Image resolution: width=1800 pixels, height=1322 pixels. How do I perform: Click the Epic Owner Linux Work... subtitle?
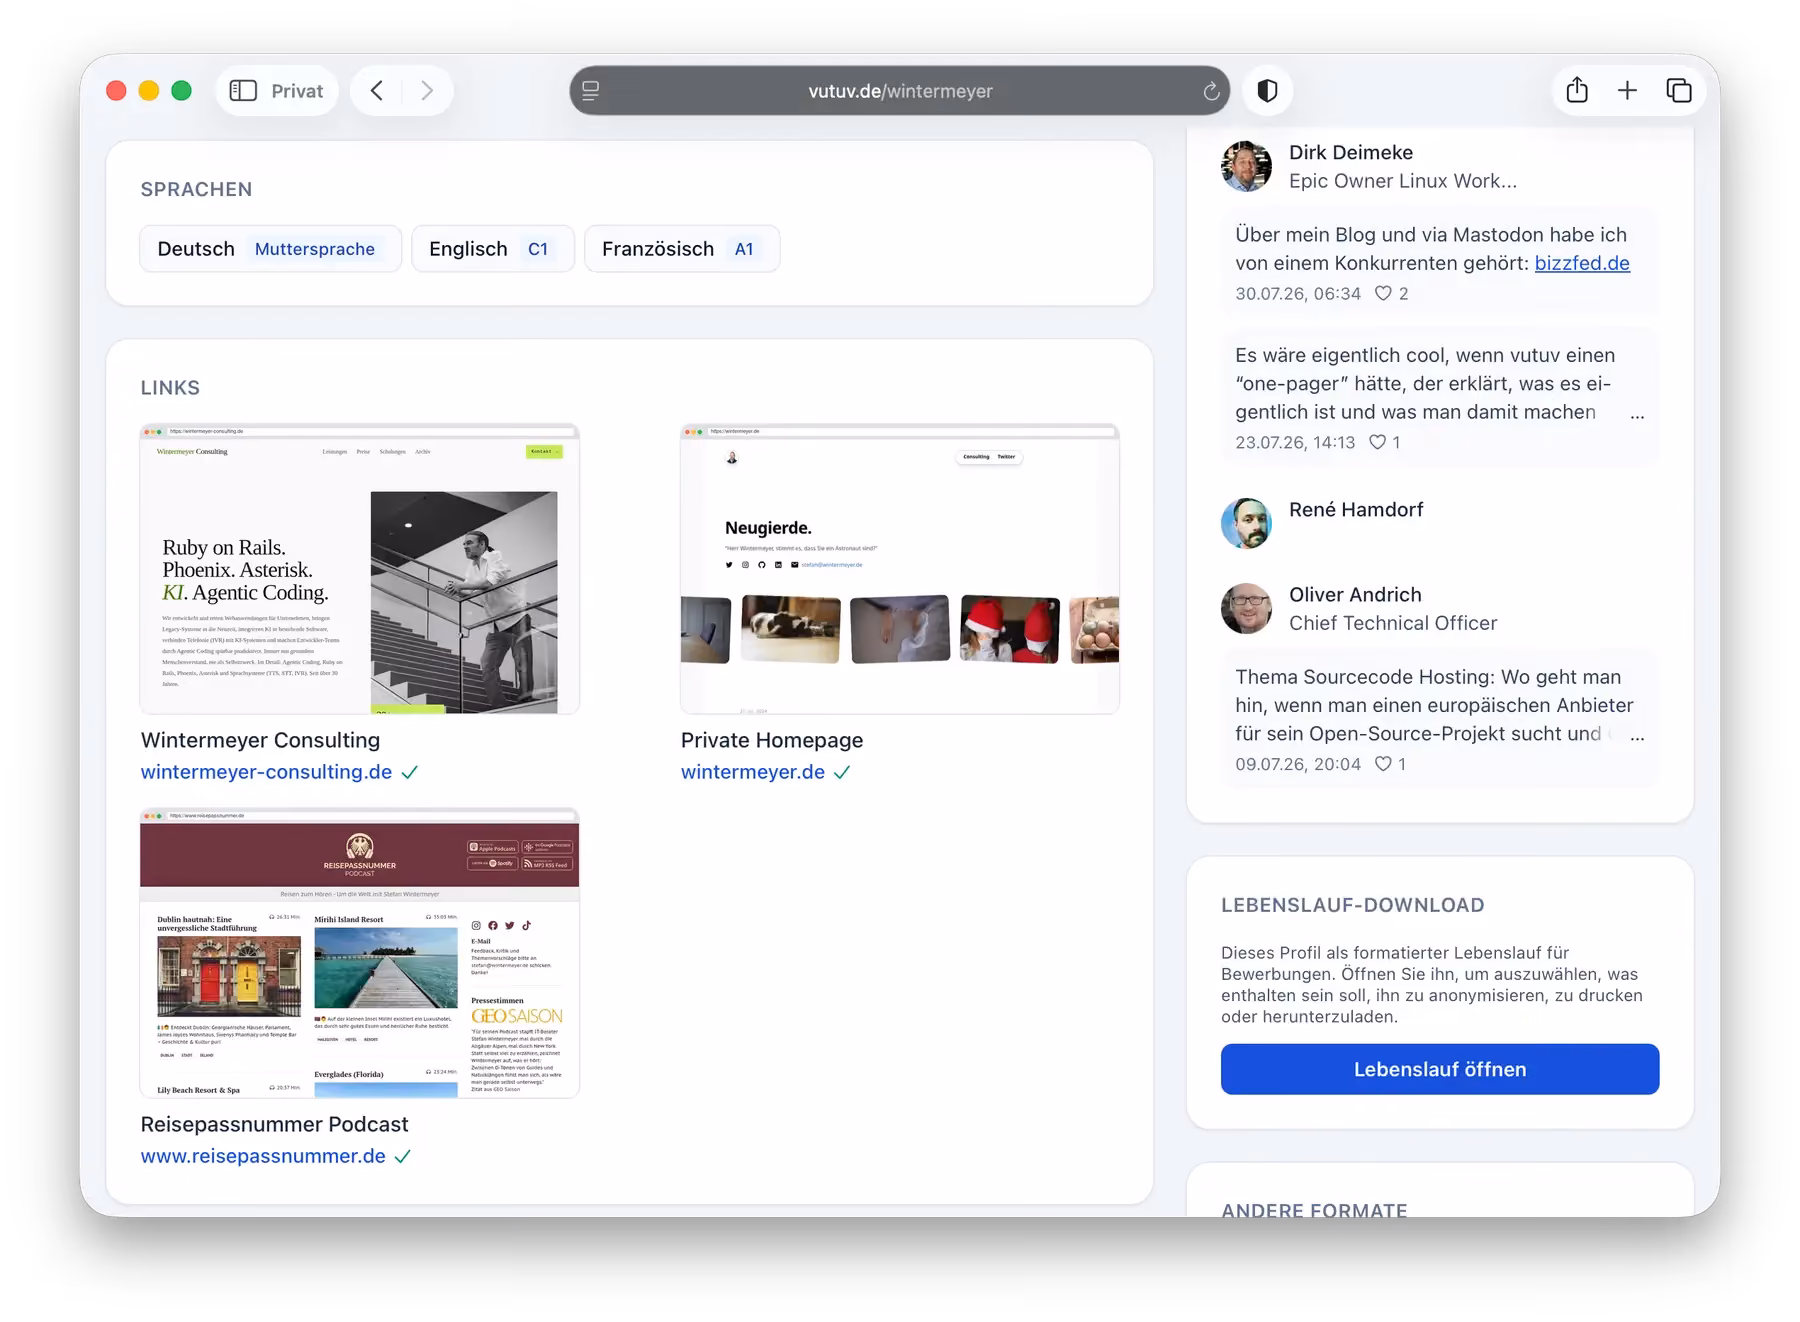point(1403,181)
